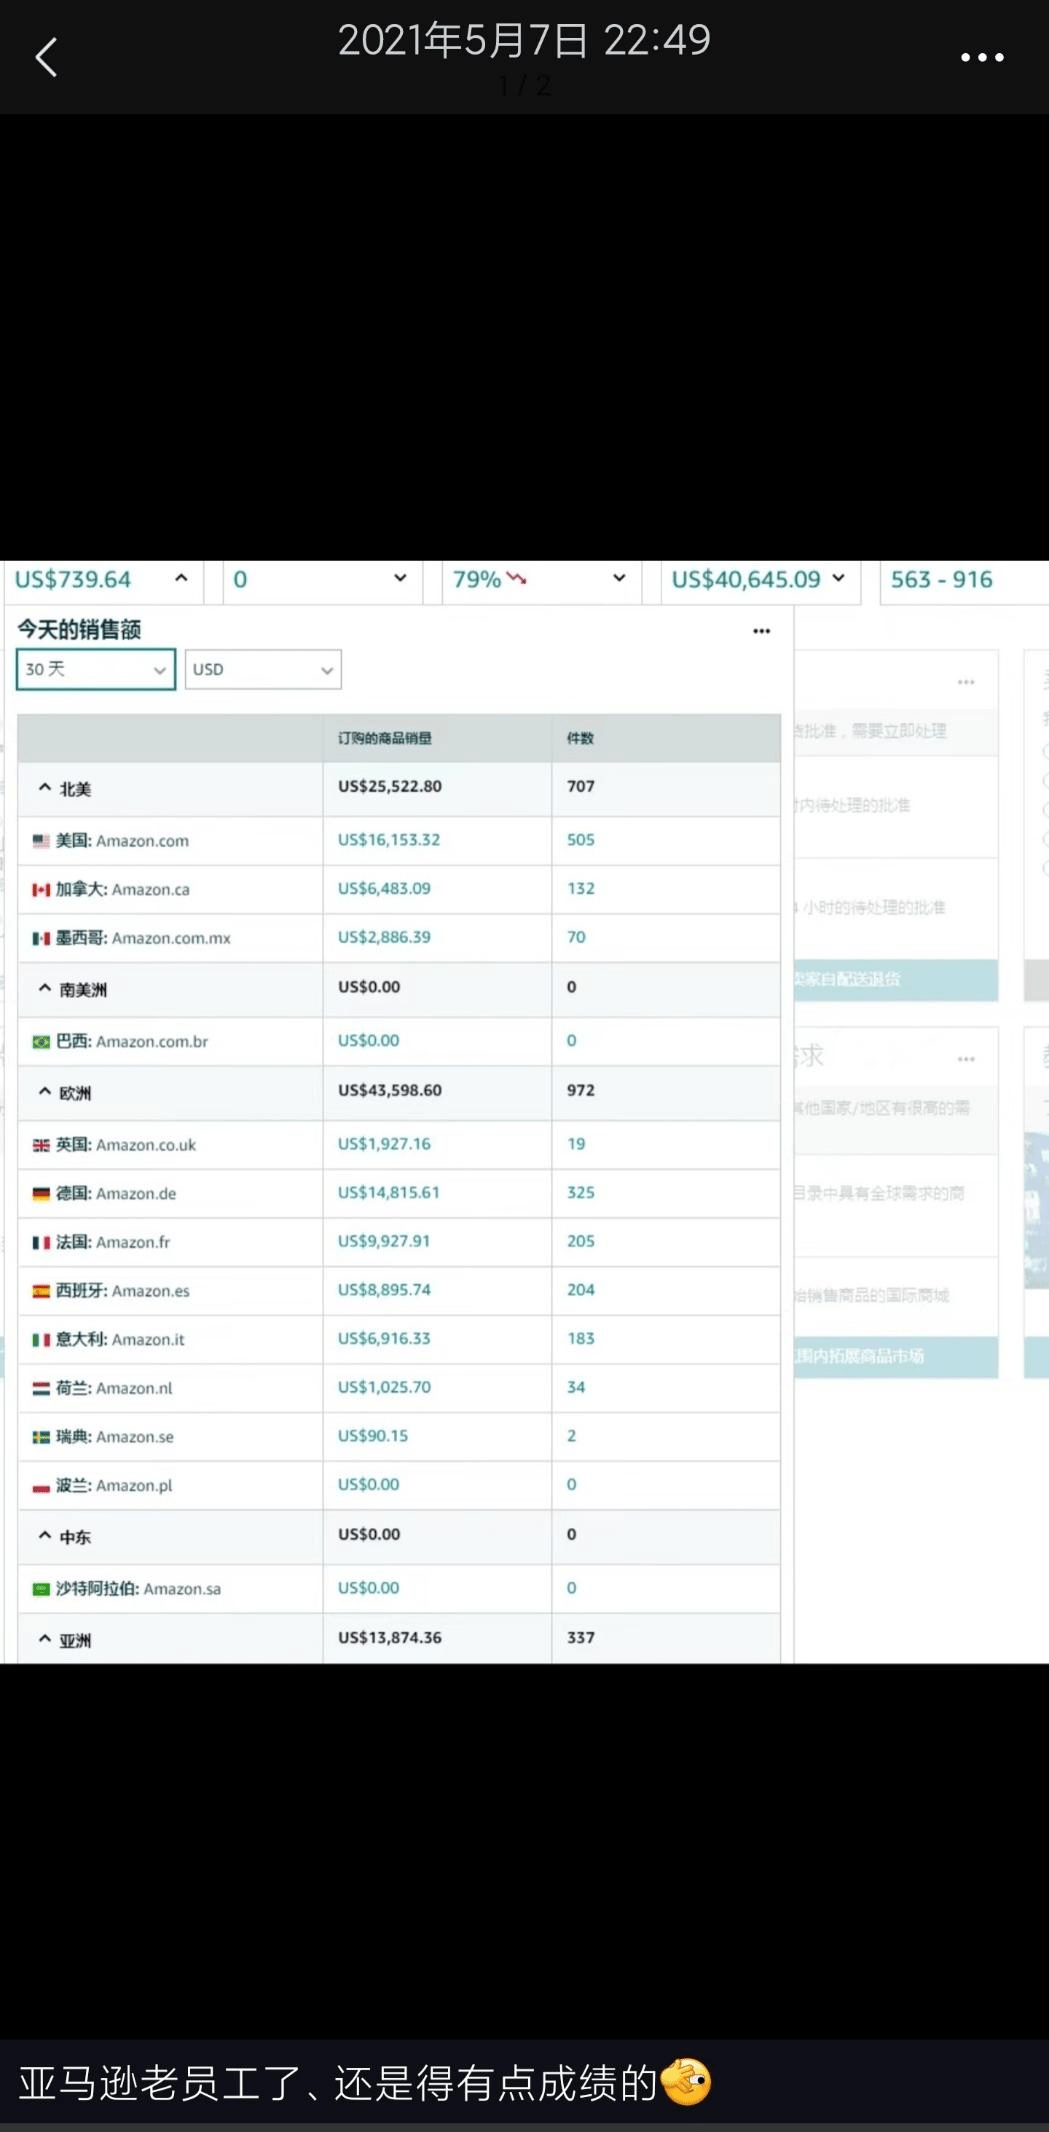Collapse the 中东 region group
Viewport: 1049px width, 2132px height.
[x=45, y=1536]
